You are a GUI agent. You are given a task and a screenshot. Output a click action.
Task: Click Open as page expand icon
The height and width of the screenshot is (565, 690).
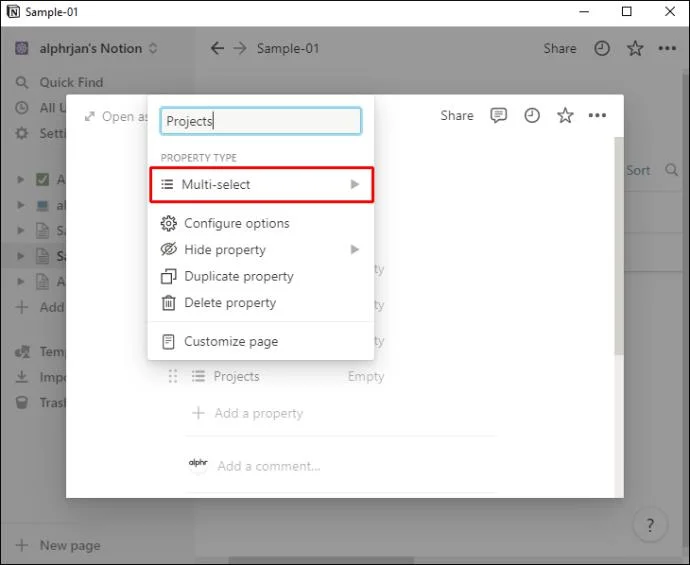point(90,117)
